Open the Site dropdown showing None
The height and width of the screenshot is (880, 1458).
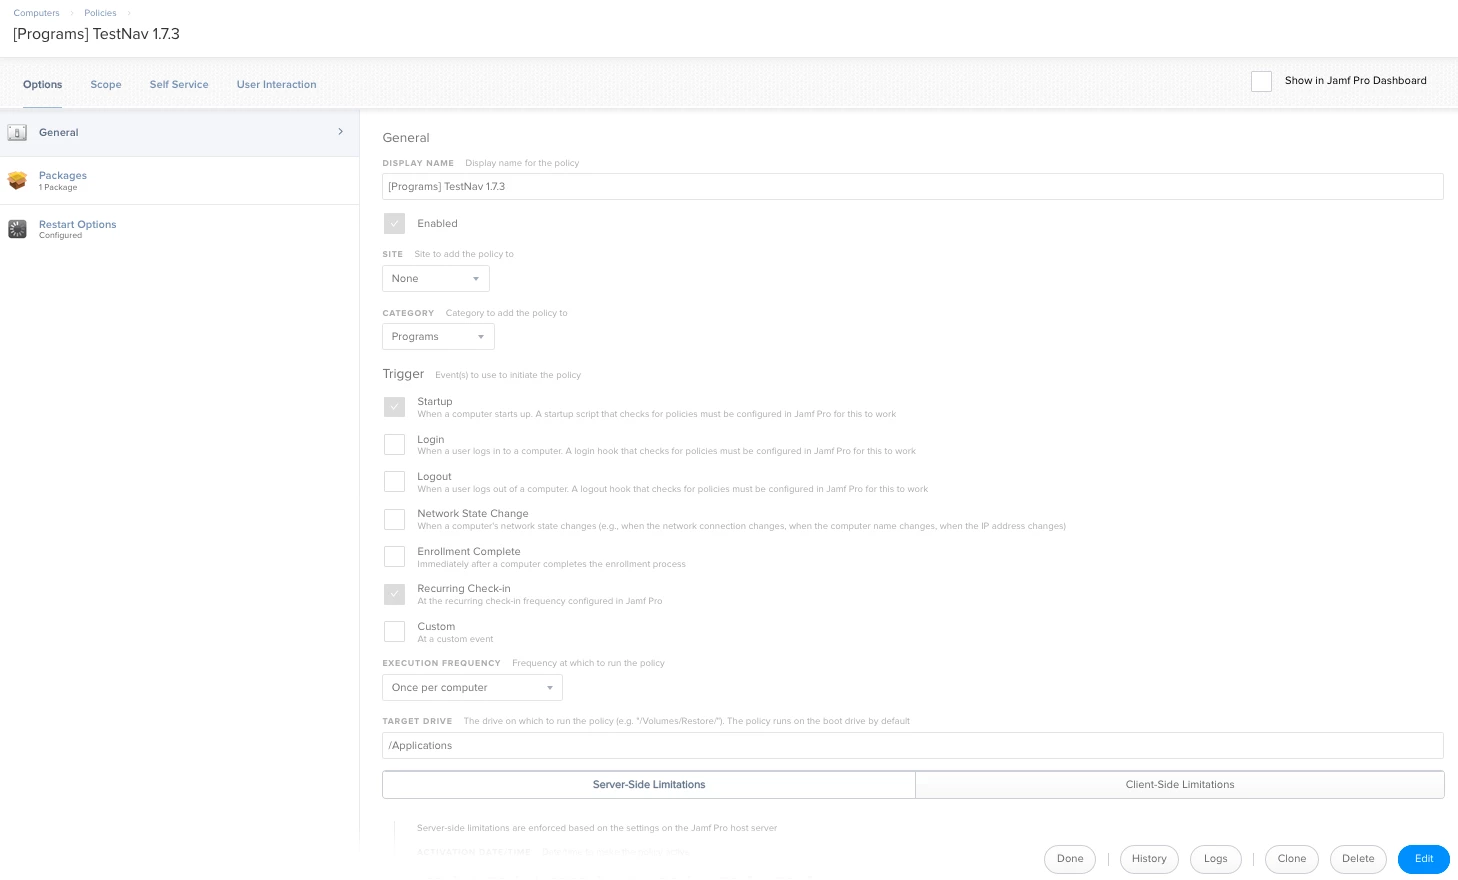pos(436,278)
